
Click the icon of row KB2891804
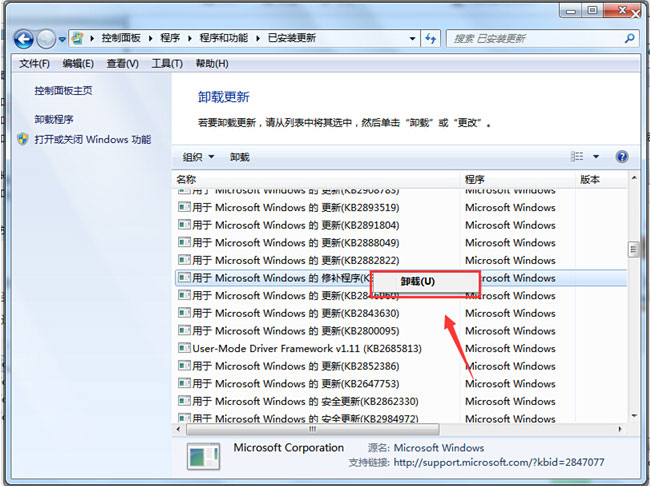[x=184, y=224]
